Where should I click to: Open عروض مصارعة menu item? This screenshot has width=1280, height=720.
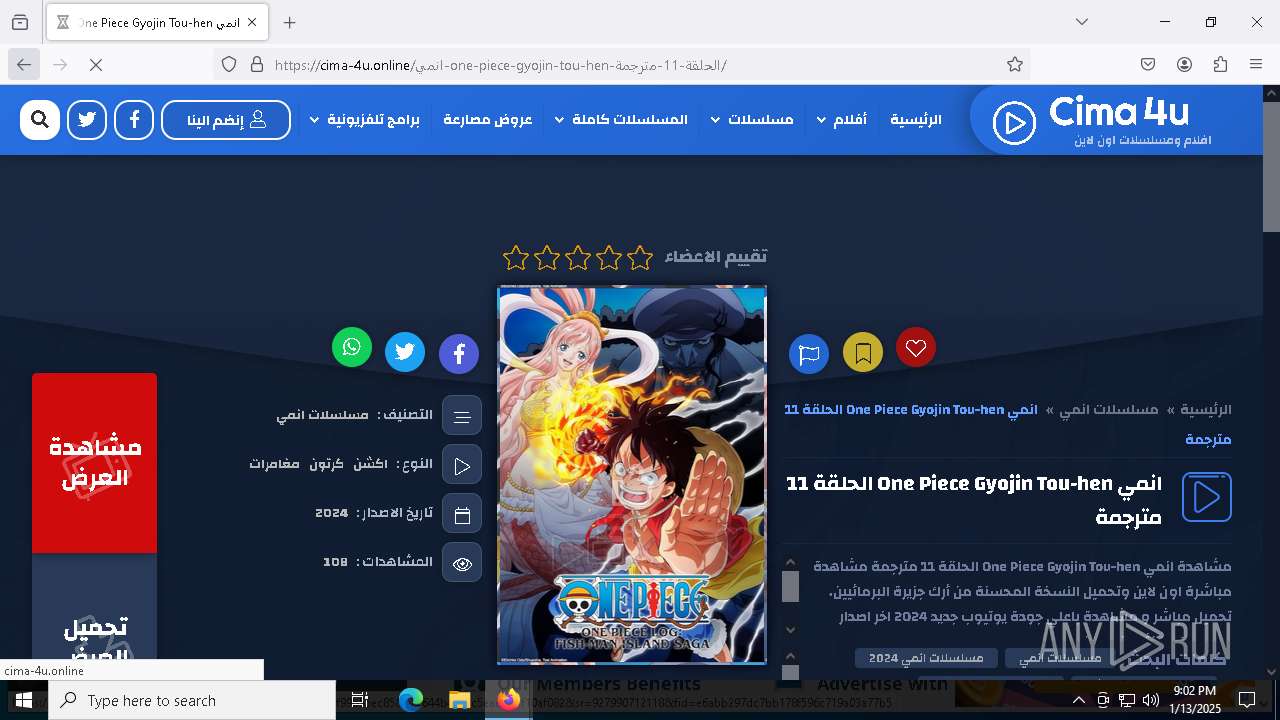pos(488,120)
